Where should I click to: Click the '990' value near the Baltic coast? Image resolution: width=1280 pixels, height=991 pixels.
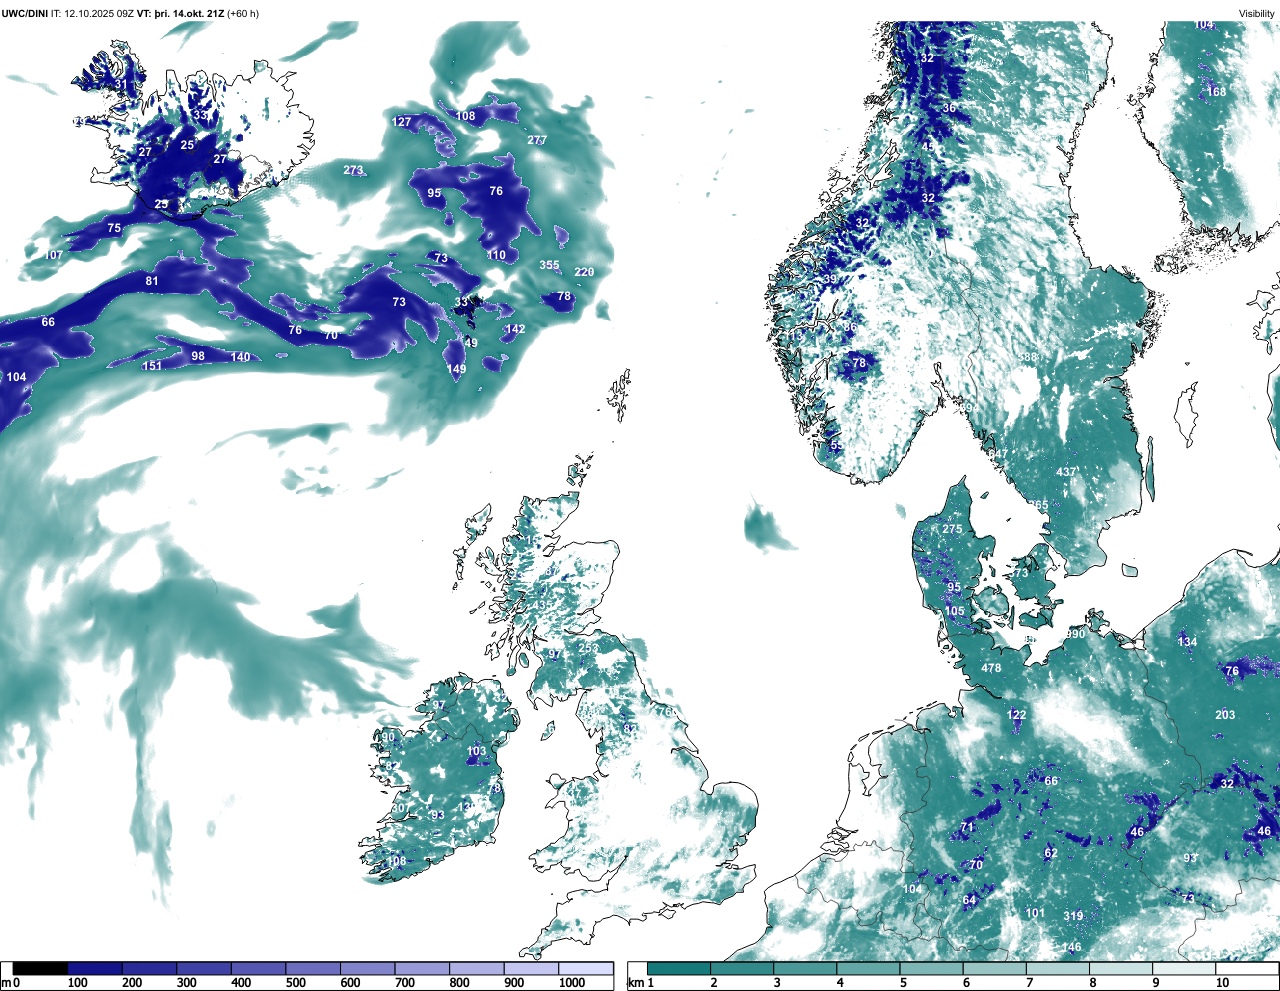point(1075,634)
